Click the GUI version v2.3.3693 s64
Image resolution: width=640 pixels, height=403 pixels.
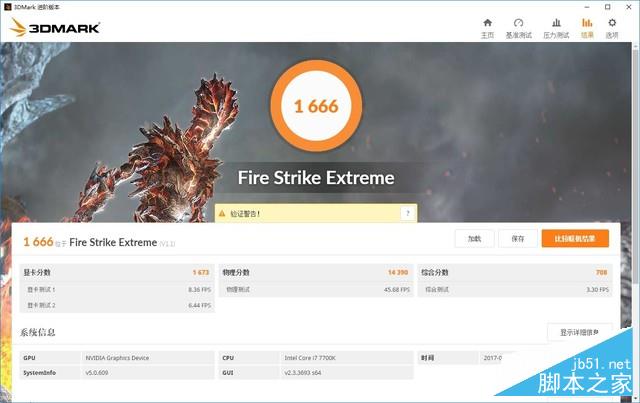[x=302, y=373]
